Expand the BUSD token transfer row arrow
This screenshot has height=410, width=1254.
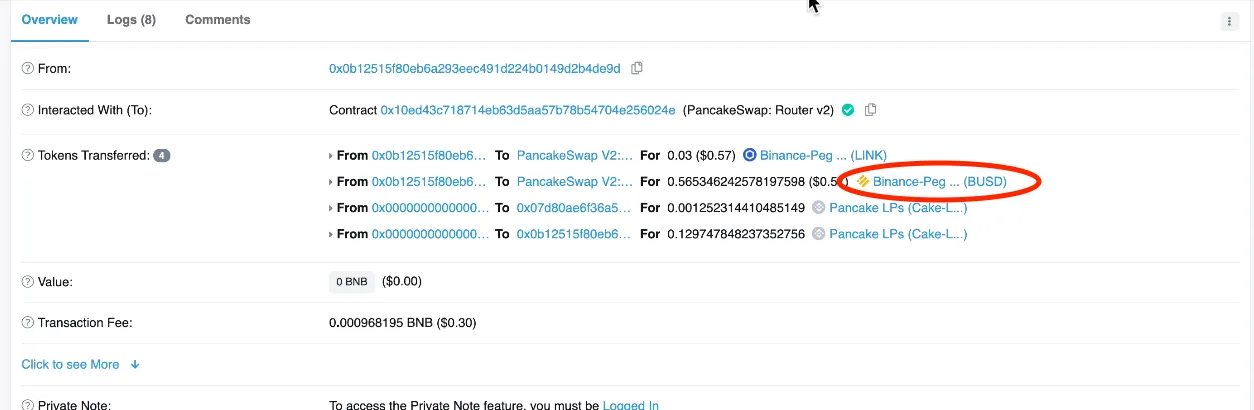pyautogui.click(x=331, y=182)
